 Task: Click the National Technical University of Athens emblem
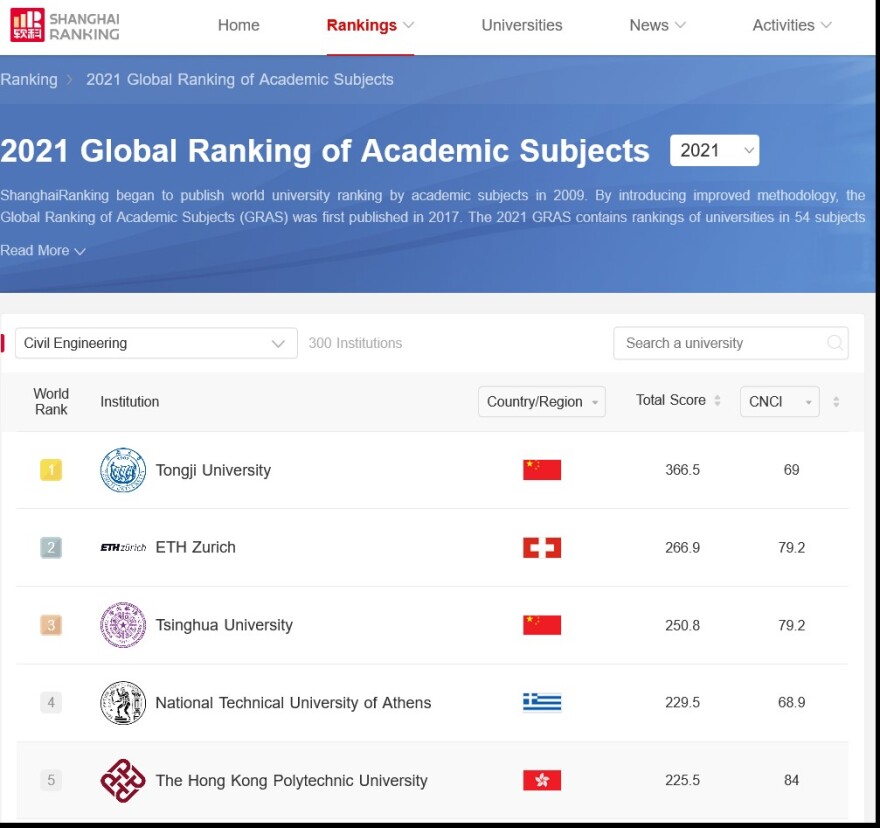point(123,703)
